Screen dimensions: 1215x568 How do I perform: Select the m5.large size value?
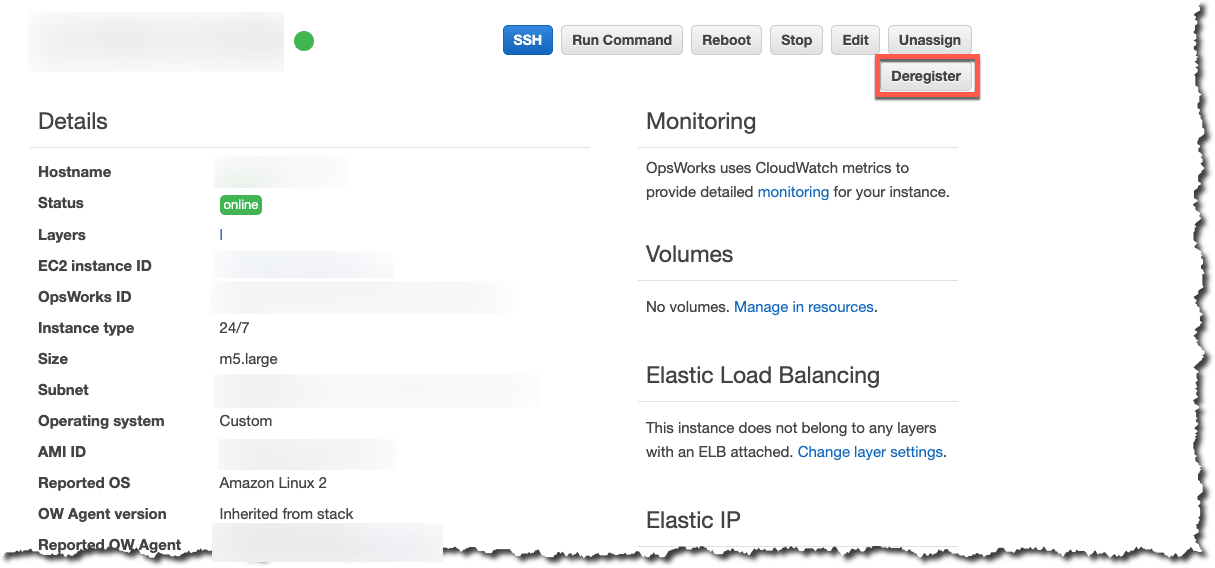250,359
